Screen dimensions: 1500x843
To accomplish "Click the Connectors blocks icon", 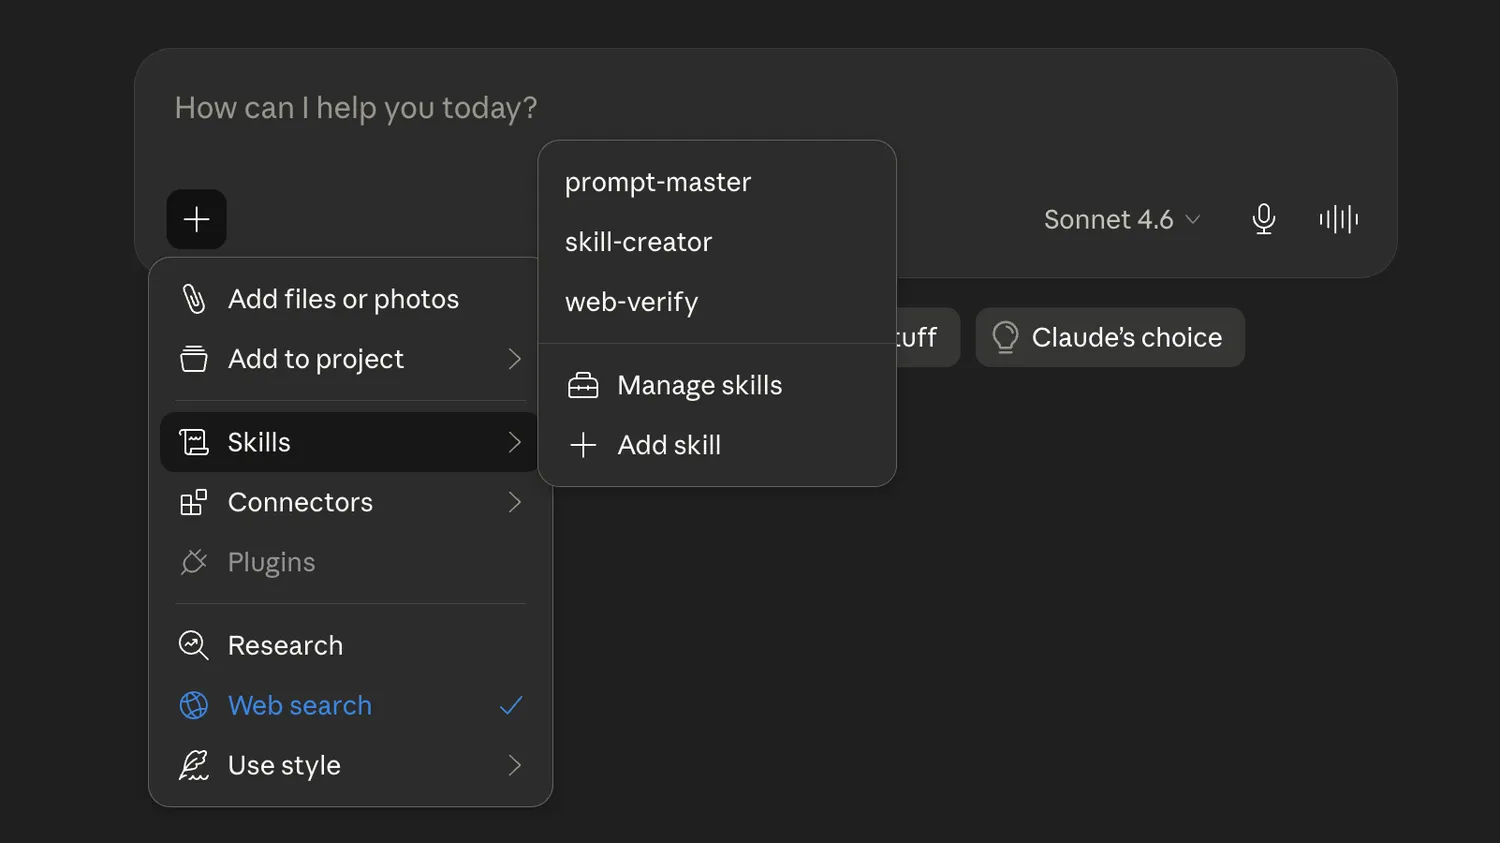I will (x=194, y=502).
